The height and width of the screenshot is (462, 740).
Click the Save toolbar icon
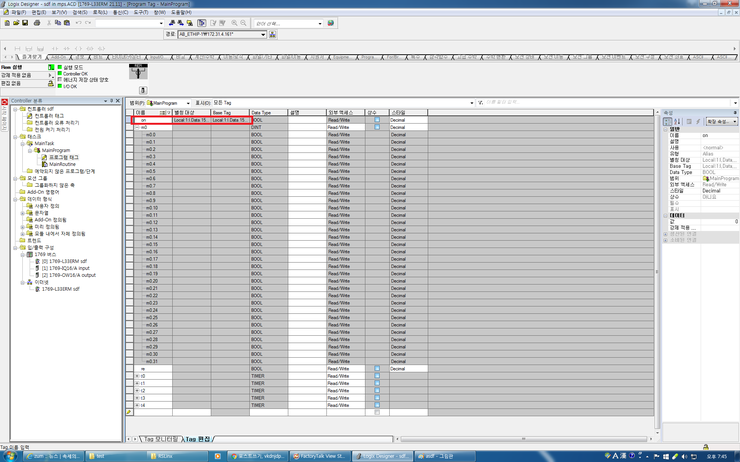point(25,23)
